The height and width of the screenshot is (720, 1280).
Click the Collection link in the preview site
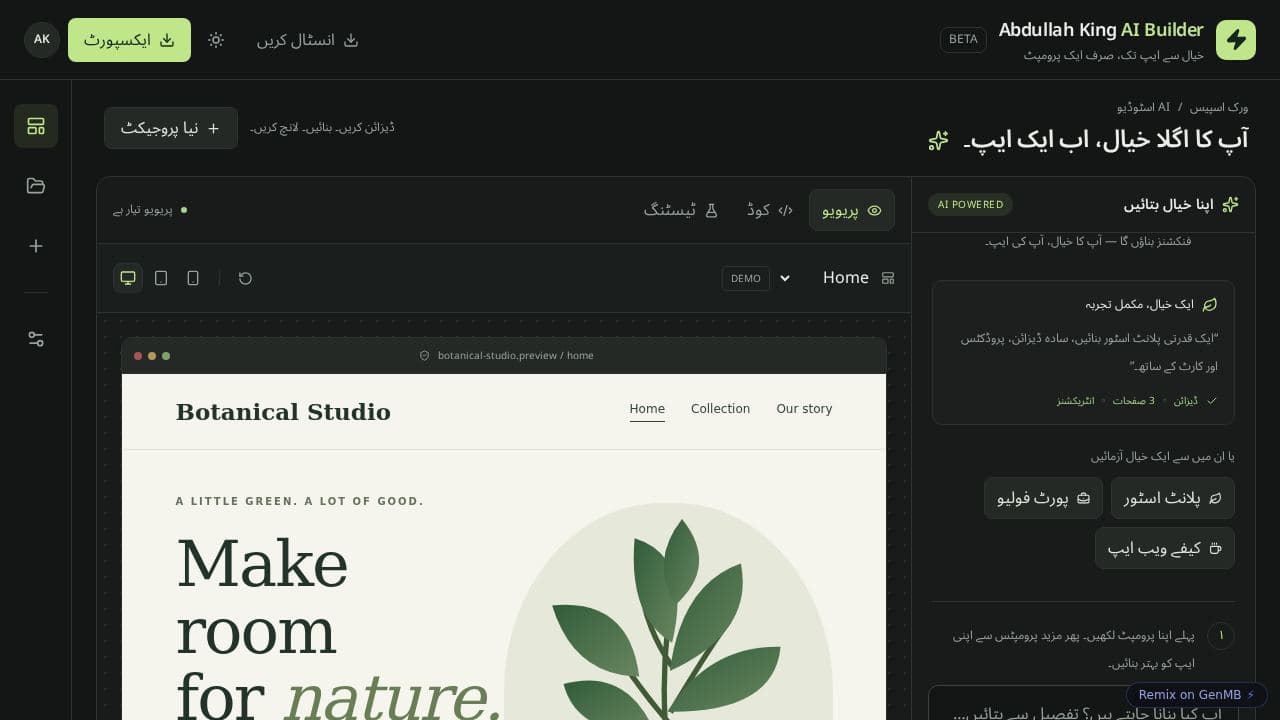click(x=720, y=408)
